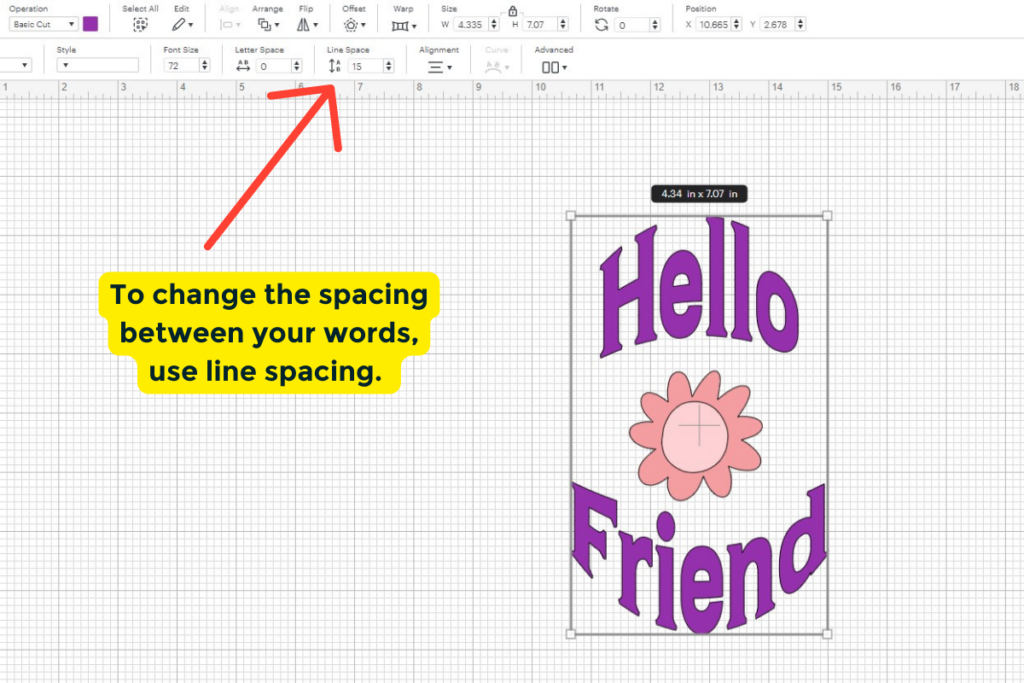Select the Arrange tool icon

264,24
